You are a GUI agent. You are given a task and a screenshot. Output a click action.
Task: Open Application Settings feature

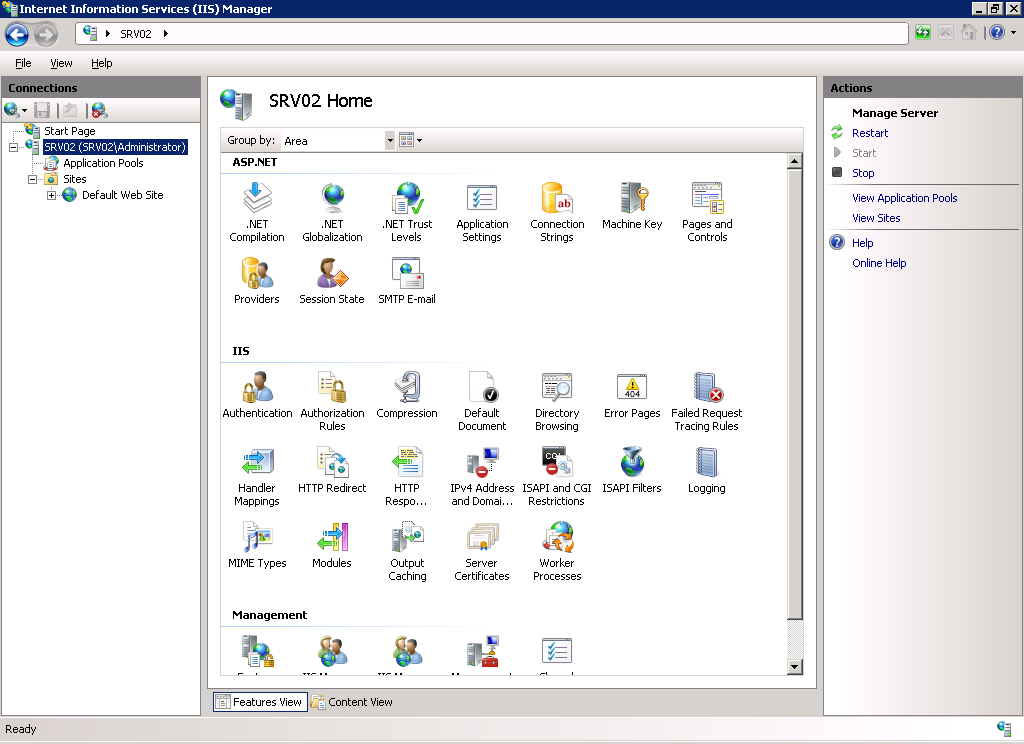pos(482,212)
